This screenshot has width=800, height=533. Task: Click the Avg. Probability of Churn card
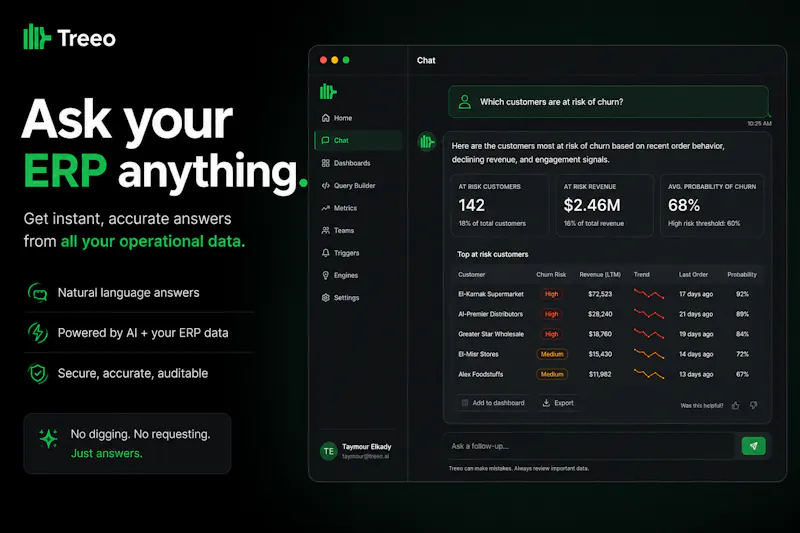click(712, 205)
